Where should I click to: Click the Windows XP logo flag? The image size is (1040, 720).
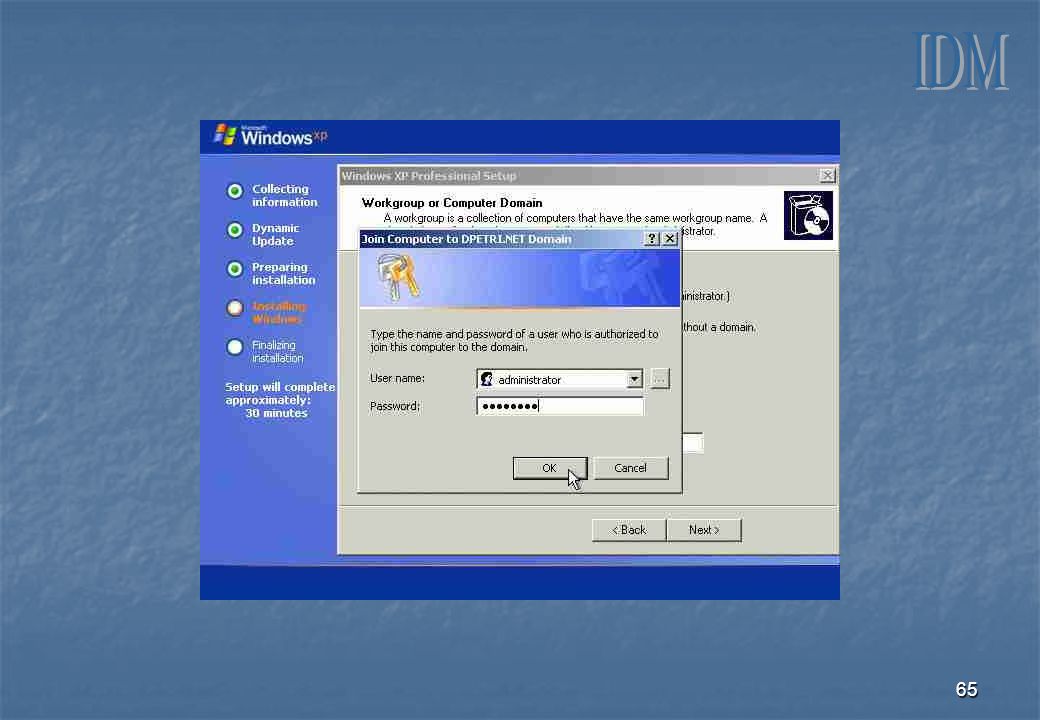click(225, 135)
